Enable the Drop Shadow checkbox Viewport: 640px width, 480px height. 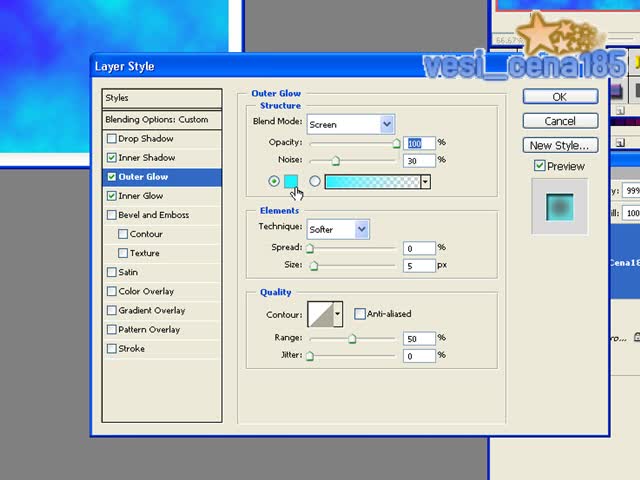[x=111, y=139]
